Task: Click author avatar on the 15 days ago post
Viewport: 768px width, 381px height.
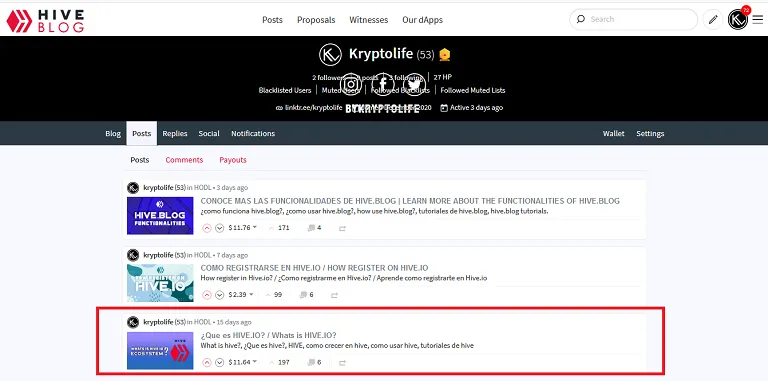Action: pyautogui.click(x=133, y=322)
